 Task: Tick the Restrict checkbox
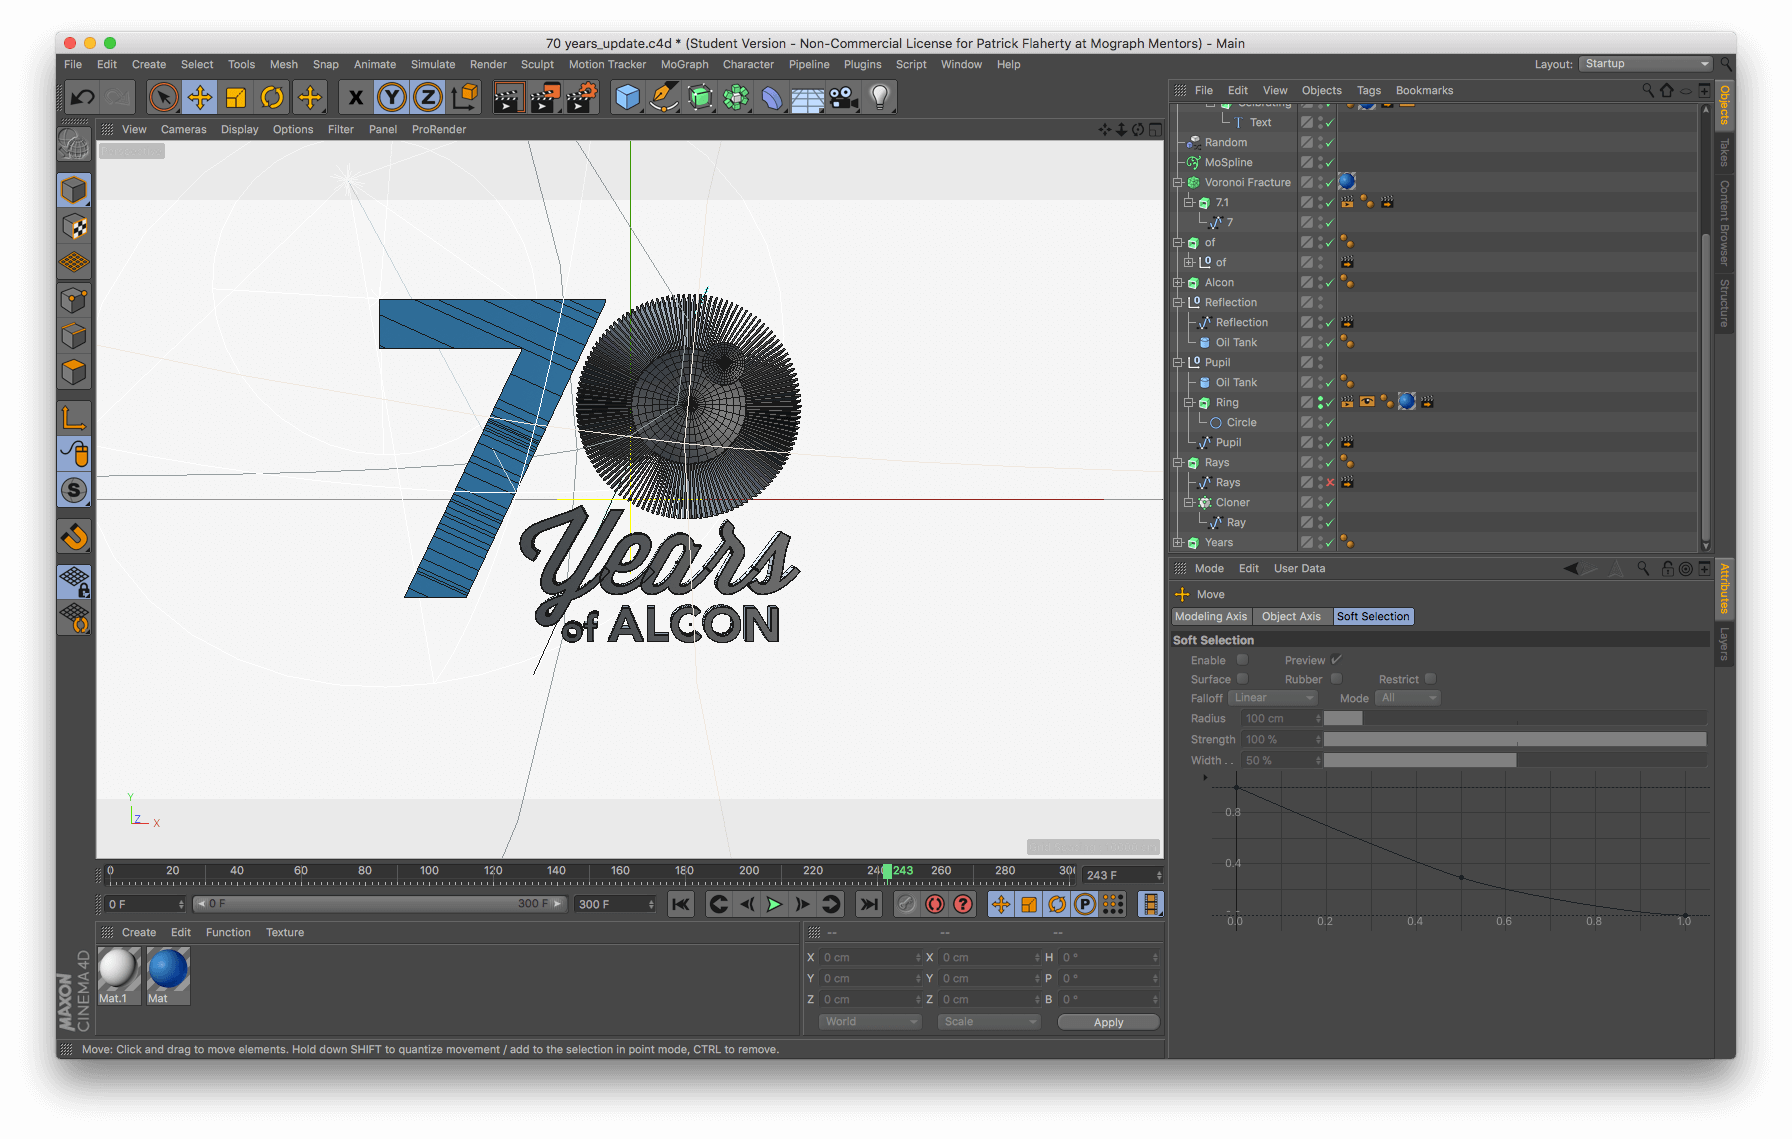point(1430,679)
